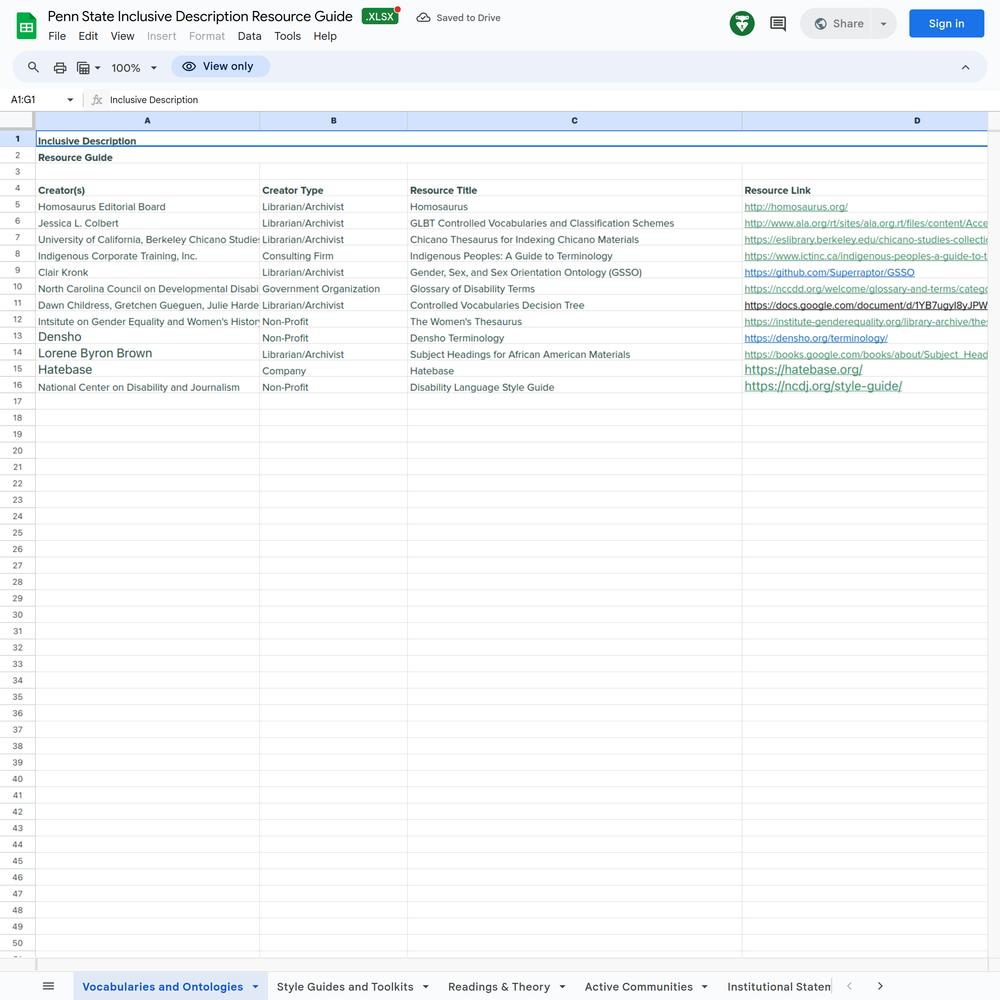Switch to Active Communities sheet
This screenshot has width=1000, height=1000.
tap(638, 987)
